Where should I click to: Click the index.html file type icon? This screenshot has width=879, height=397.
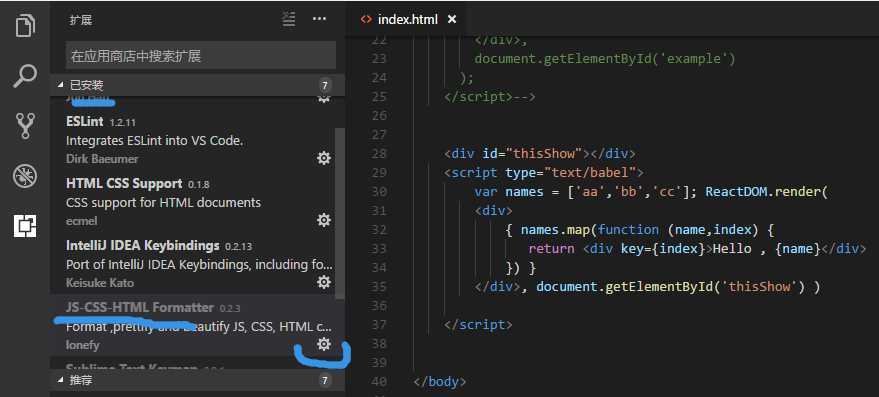pos(366,19)
